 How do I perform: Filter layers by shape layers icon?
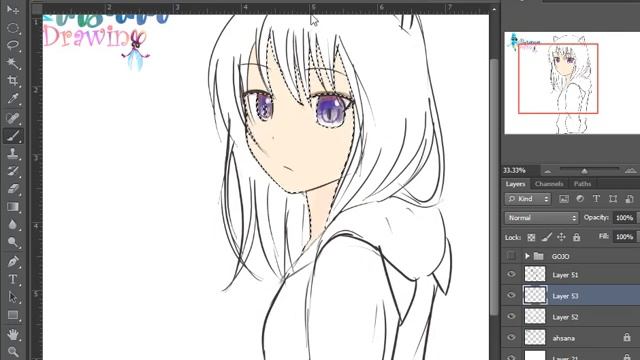(613, 199)
